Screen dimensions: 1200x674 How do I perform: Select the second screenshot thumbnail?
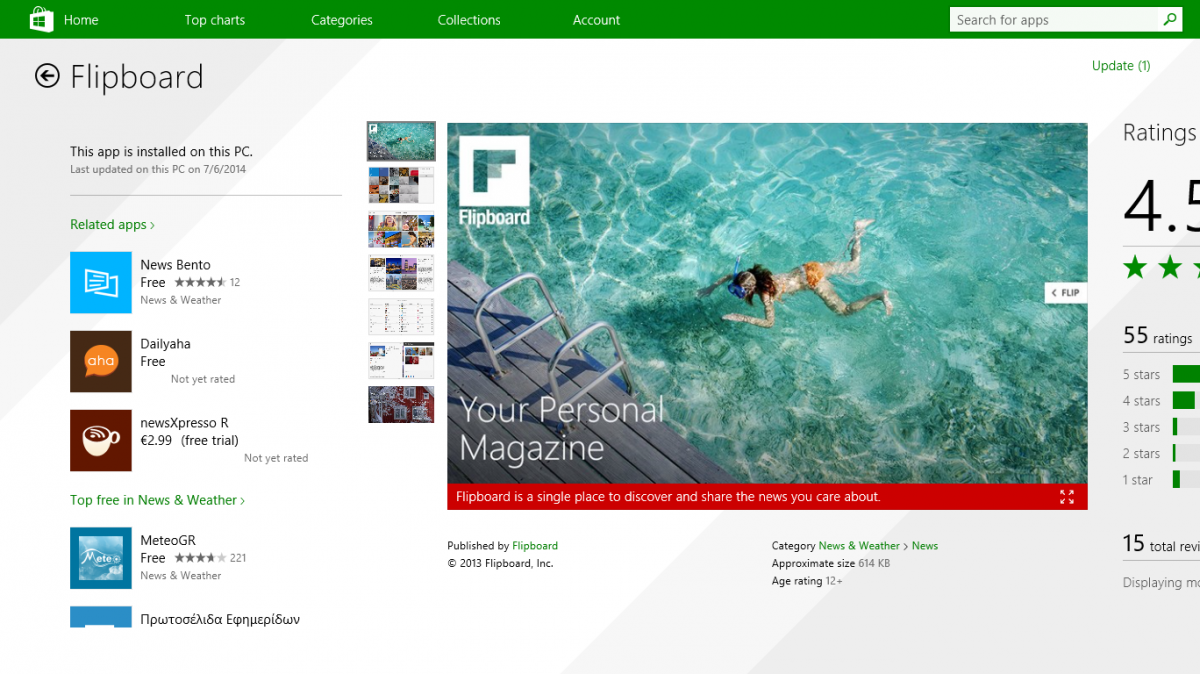[x=401, y=185]
